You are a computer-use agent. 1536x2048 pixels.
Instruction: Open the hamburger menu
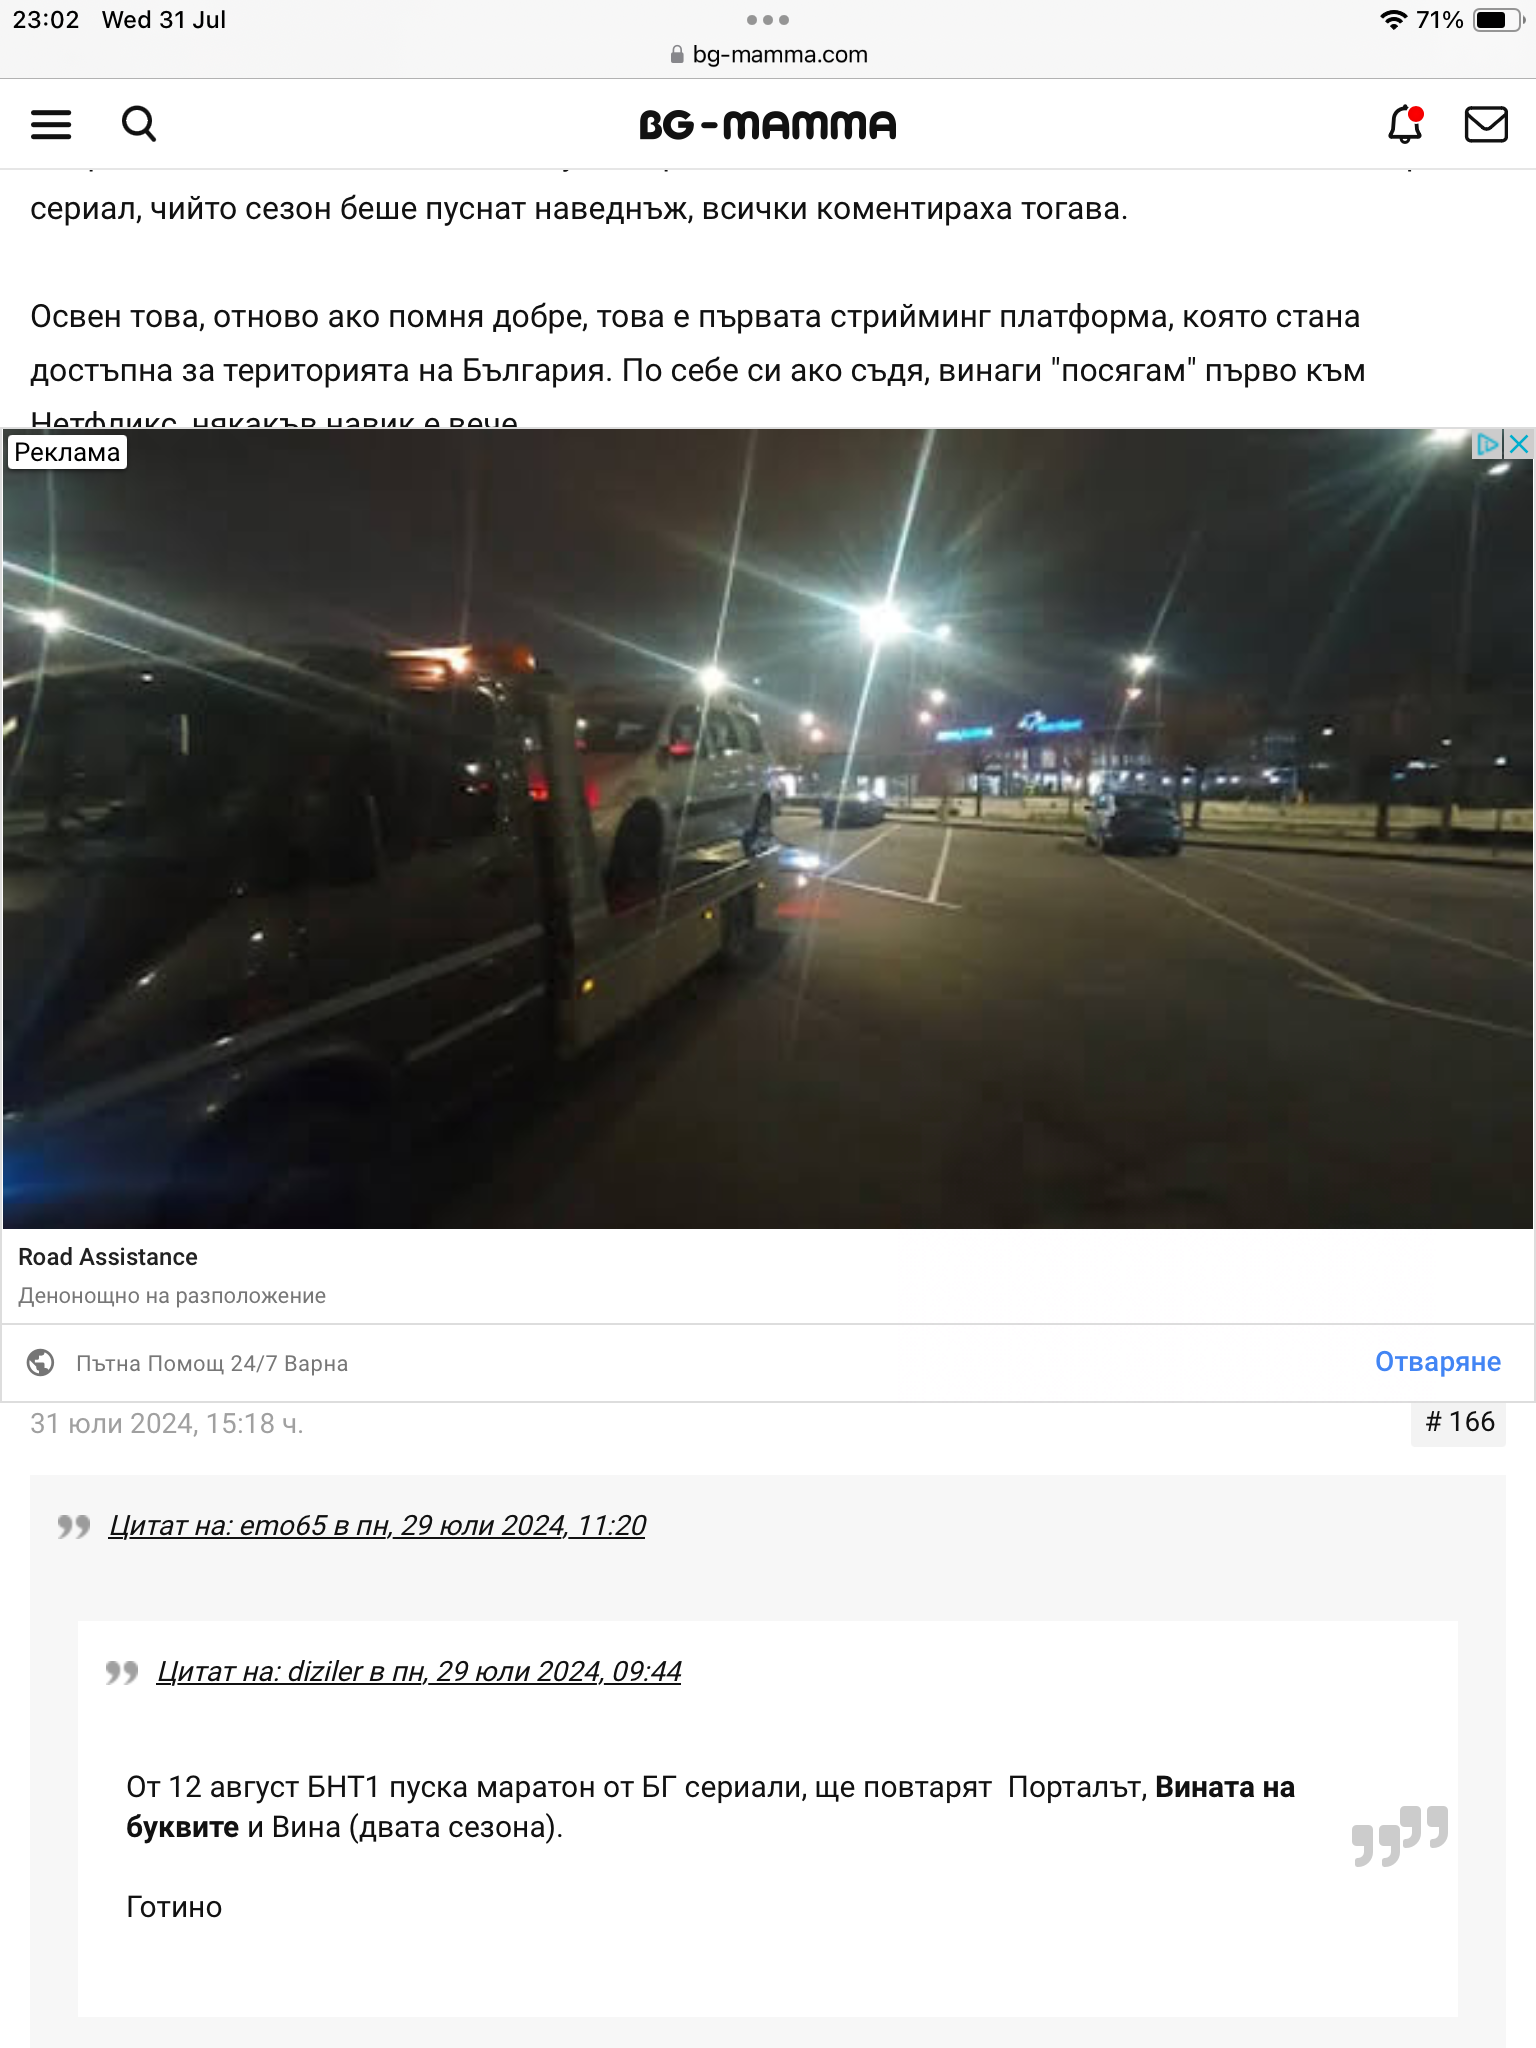click(x=51, y=125)
